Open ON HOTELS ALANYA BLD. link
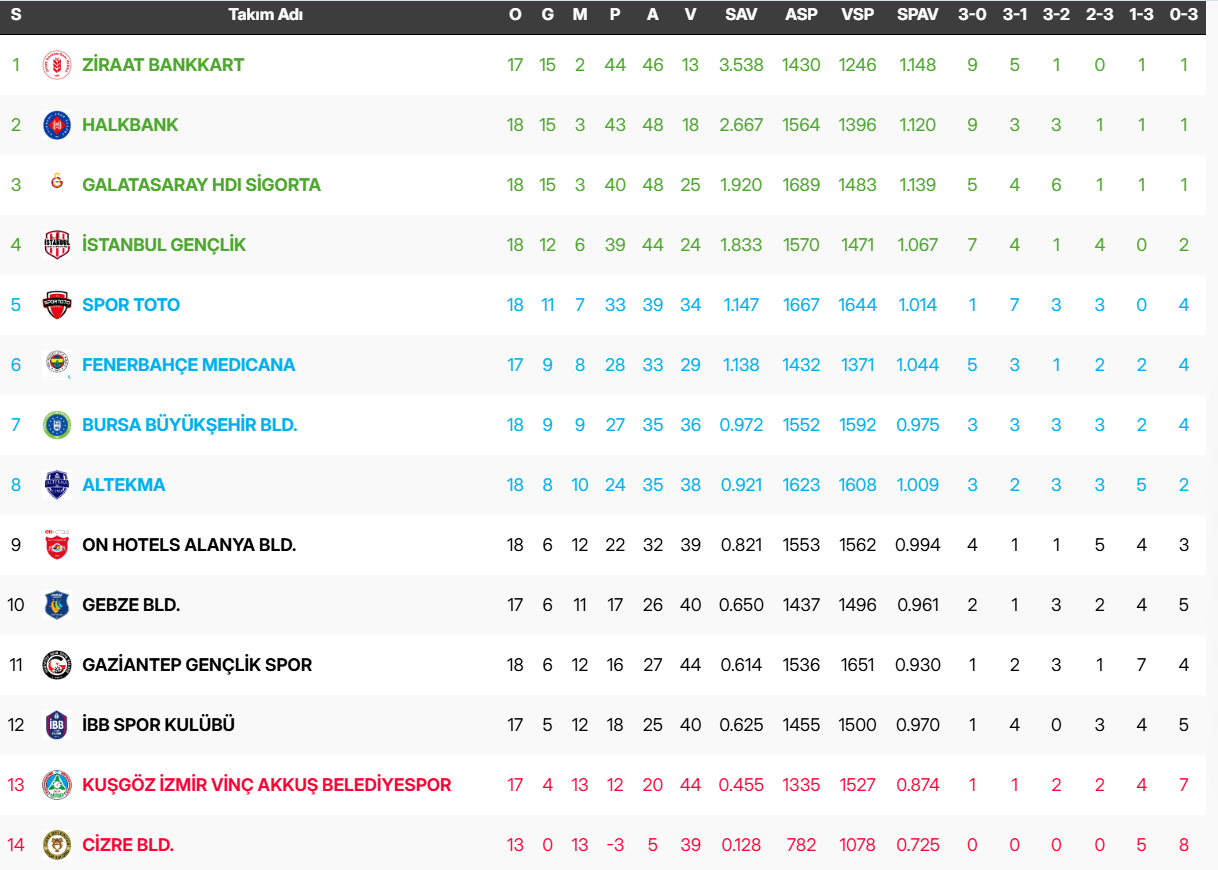This screenshot has width=1218, height=870. [x=189, y=545]
